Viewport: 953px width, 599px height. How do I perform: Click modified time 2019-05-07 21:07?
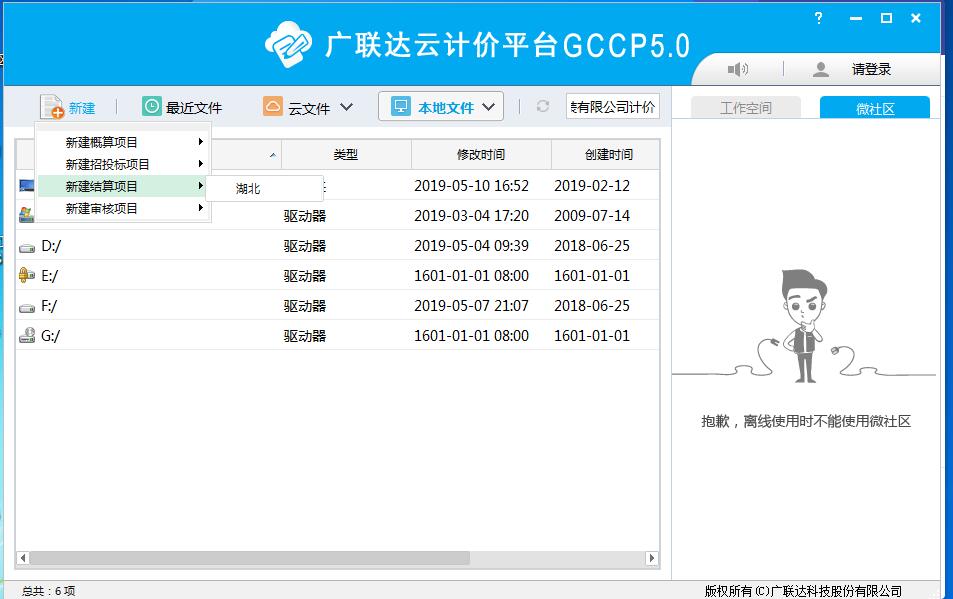point(472,306)
